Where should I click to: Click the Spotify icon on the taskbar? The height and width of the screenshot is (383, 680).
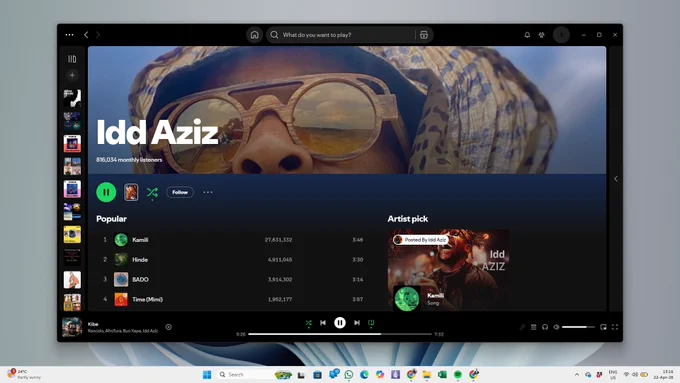tap(458, 374)
